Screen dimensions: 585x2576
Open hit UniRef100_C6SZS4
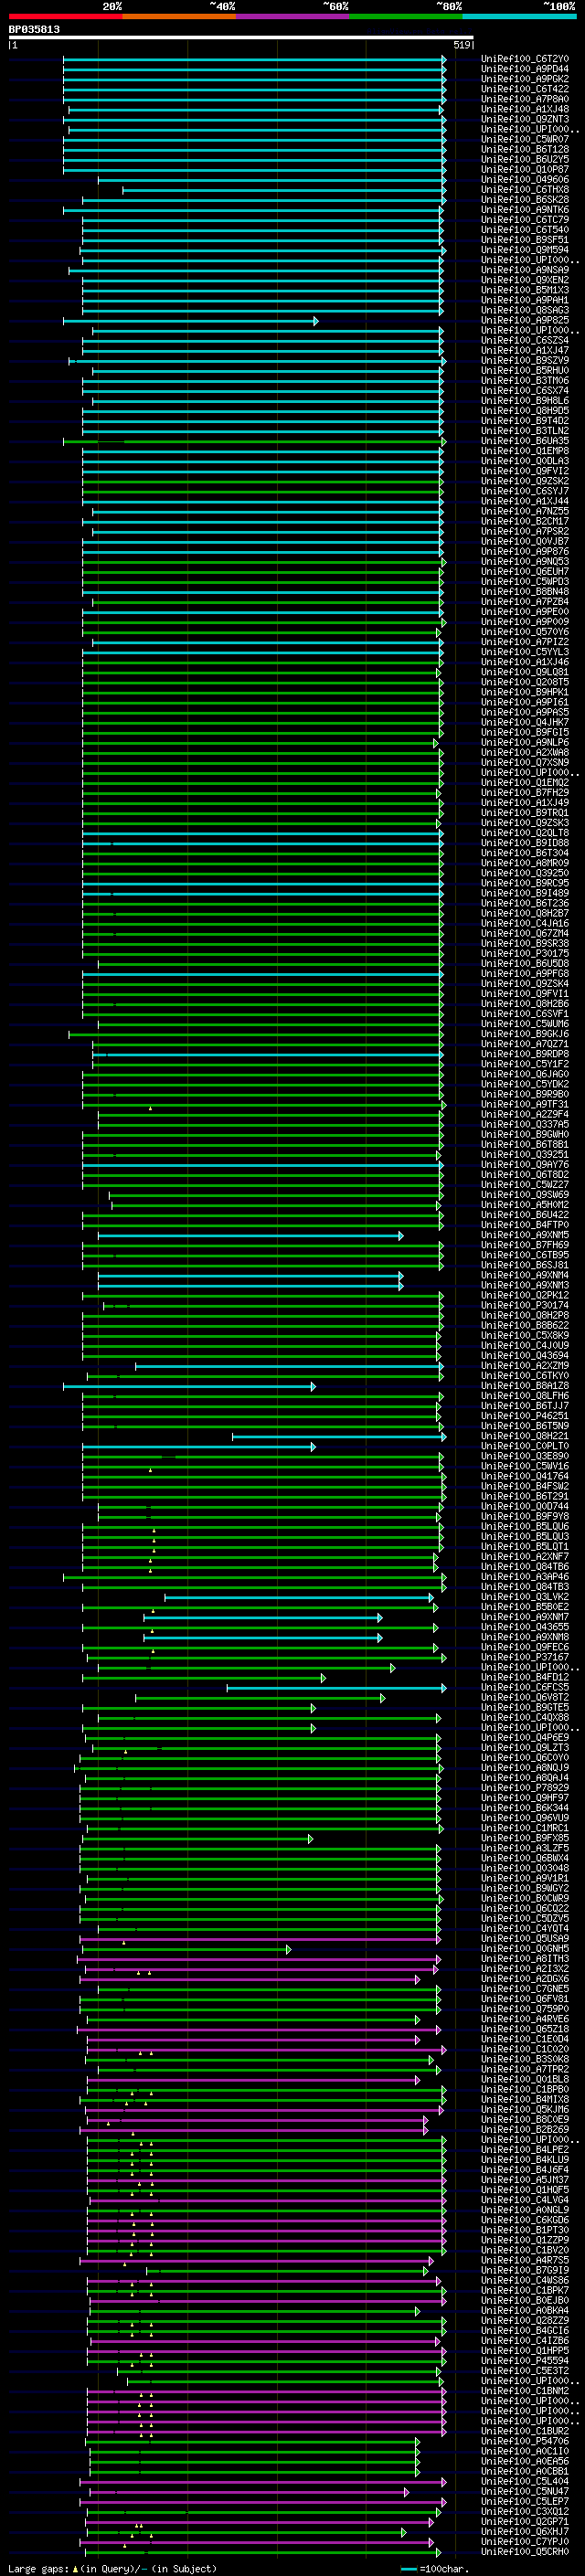click(525, 341)
